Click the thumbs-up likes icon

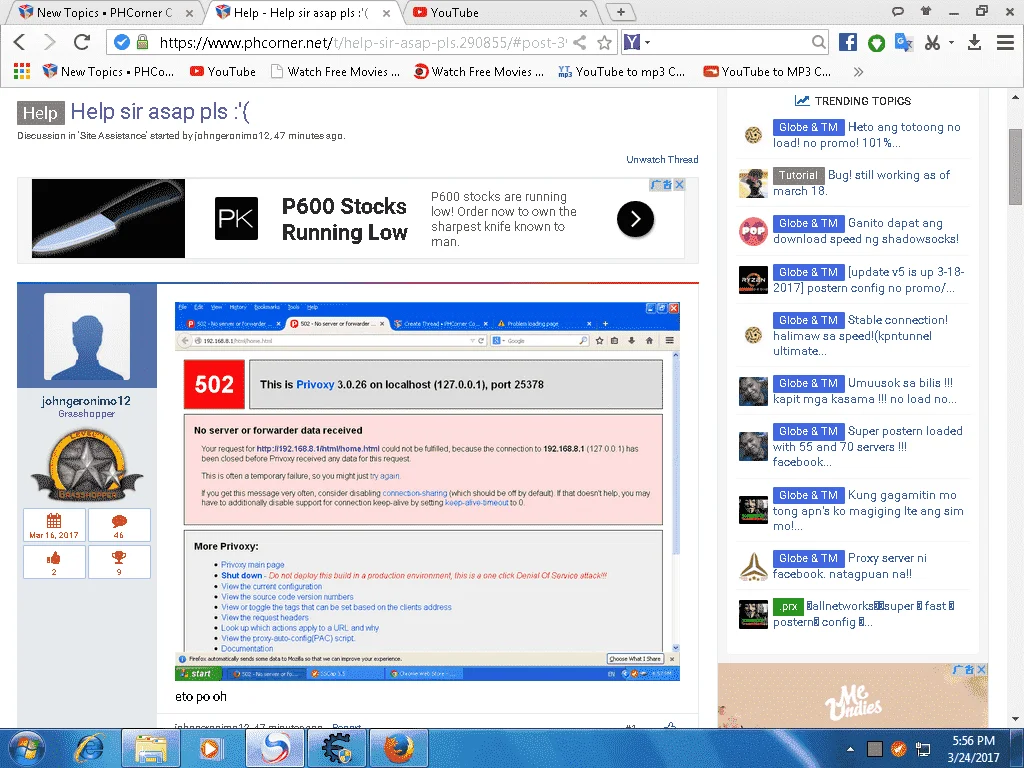[x=54, y=558]
